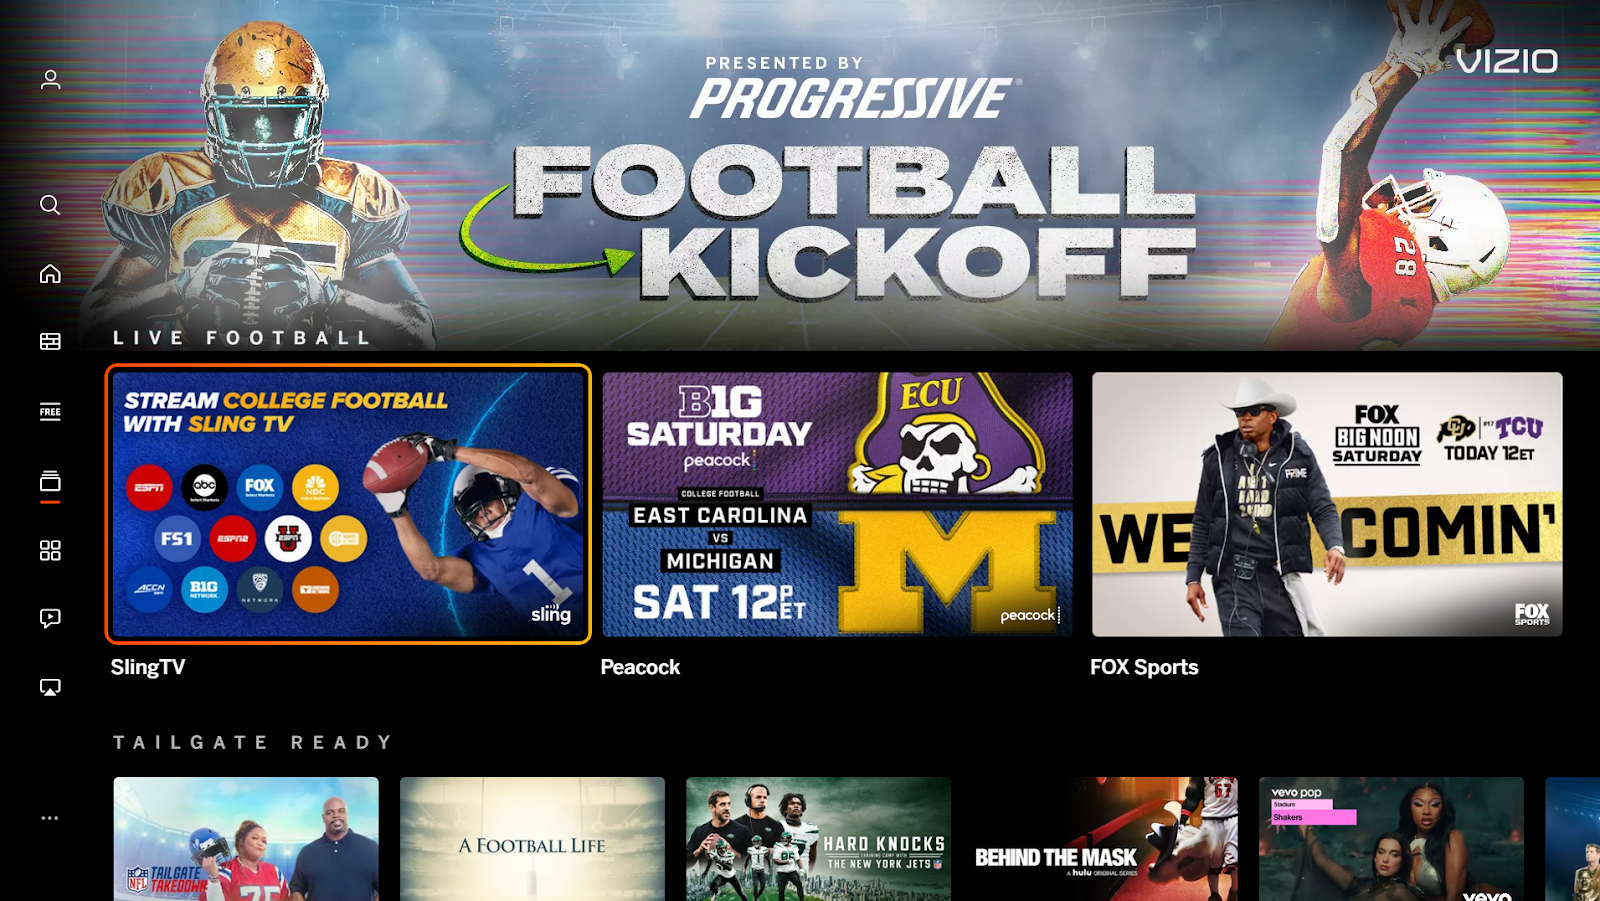
Task: Open the chat bubble play icon
Action: tap(50, 618)
